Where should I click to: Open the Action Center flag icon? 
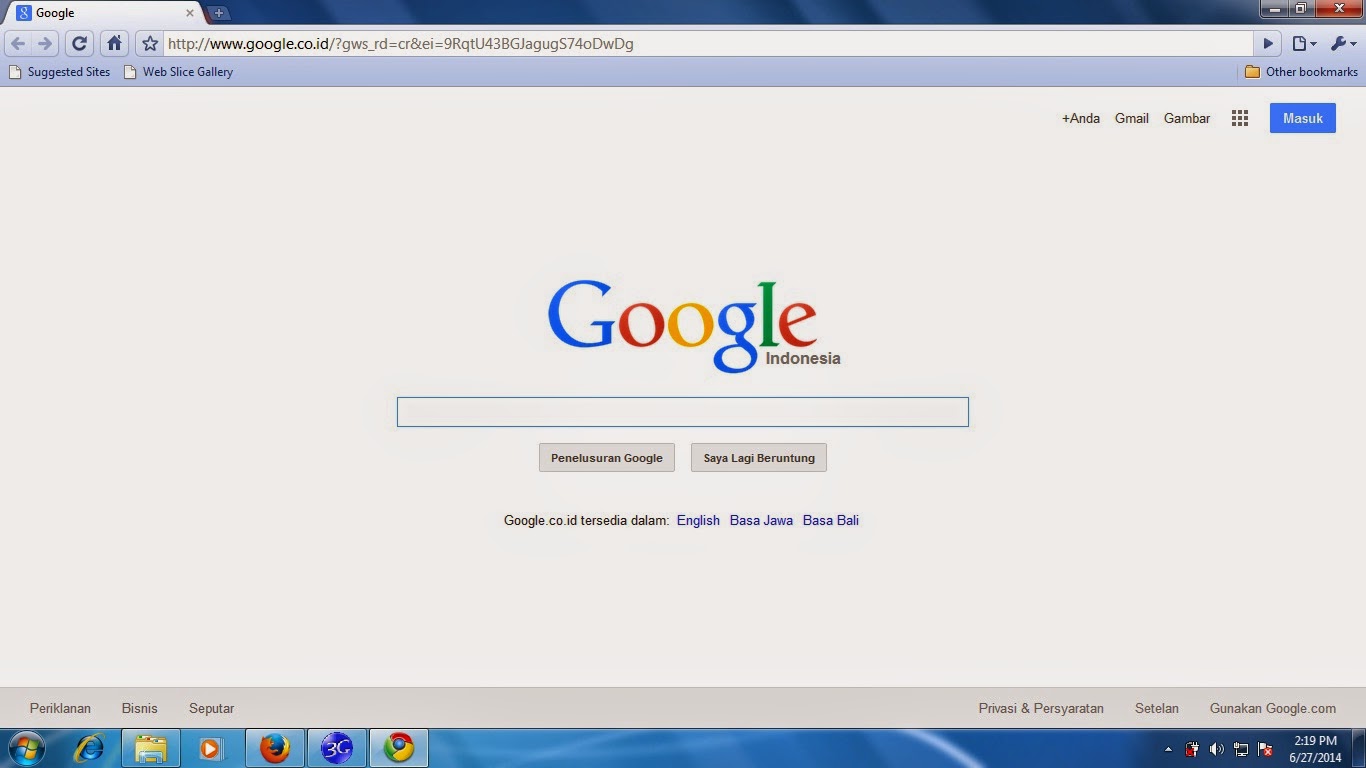click(1265, 749)
